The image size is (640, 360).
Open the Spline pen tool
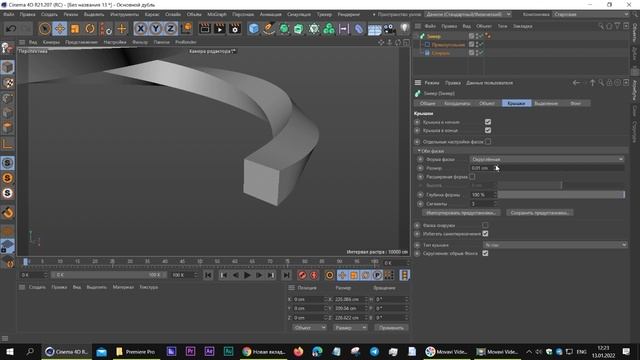[x=269, y=29]
